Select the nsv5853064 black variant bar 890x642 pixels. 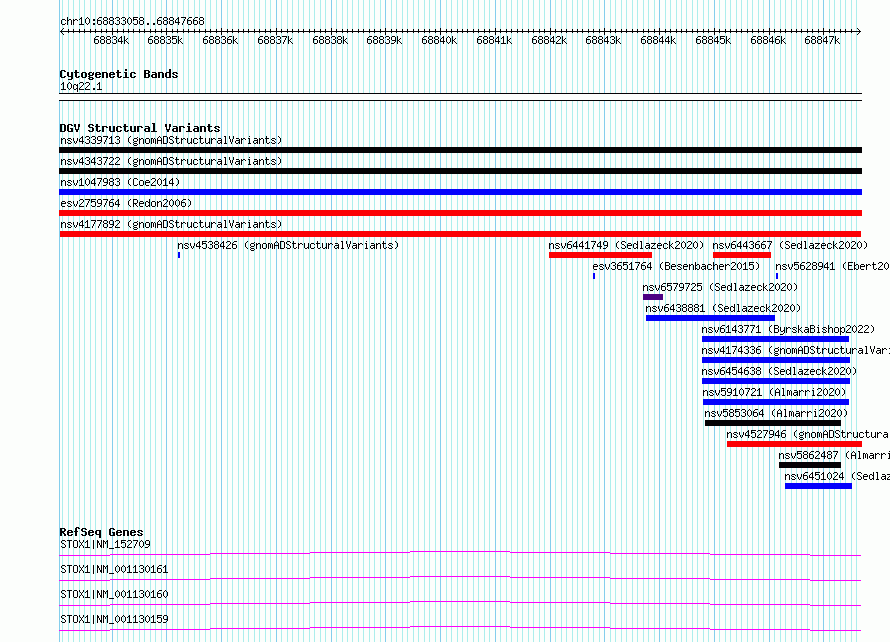[x=773, y=423]
